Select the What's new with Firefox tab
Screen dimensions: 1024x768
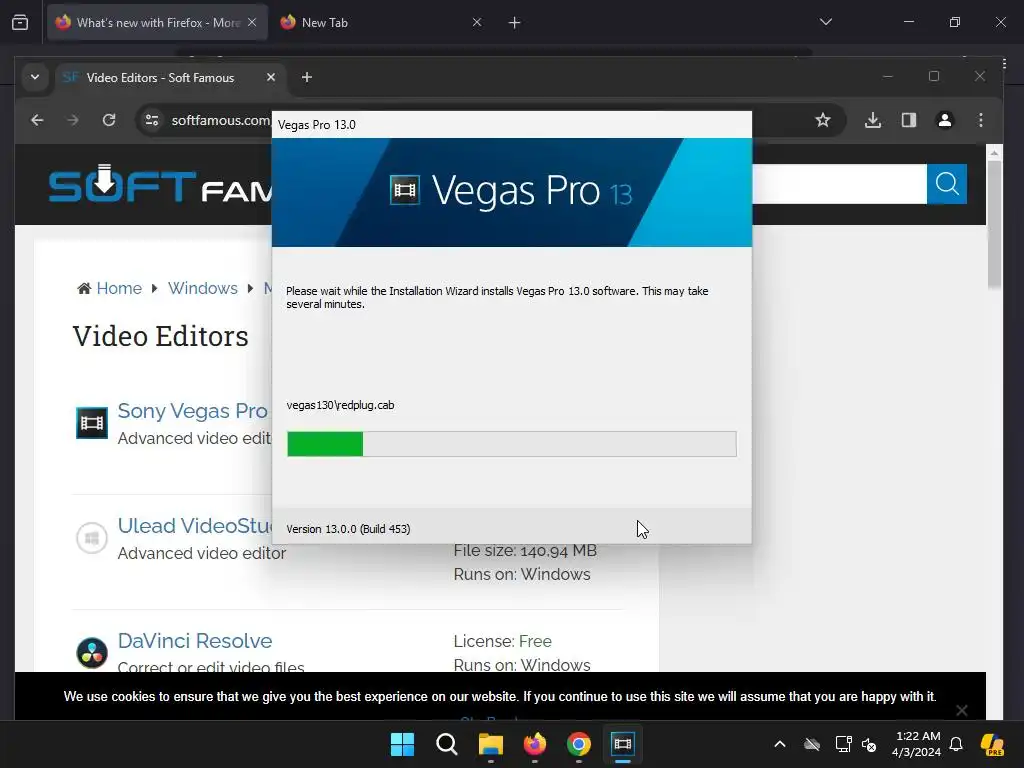click(157, 22)
